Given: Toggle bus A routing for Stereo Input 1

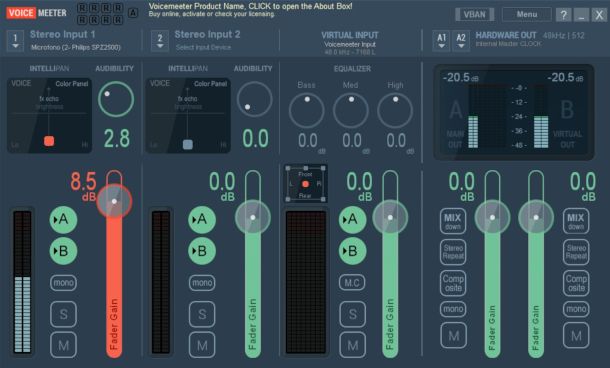Looking at the screenshot, I should click(63, 220).
